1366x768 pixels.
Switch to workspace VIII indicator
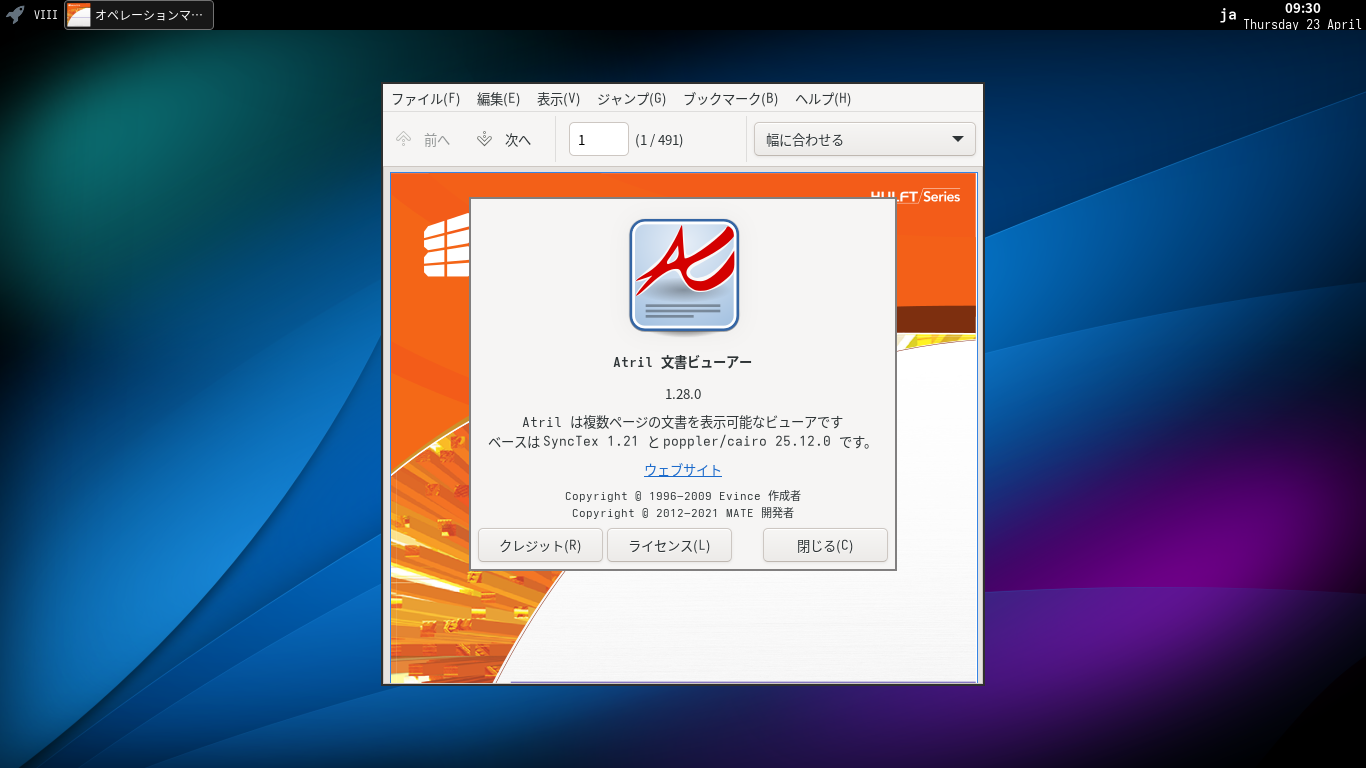coord(46,15)
